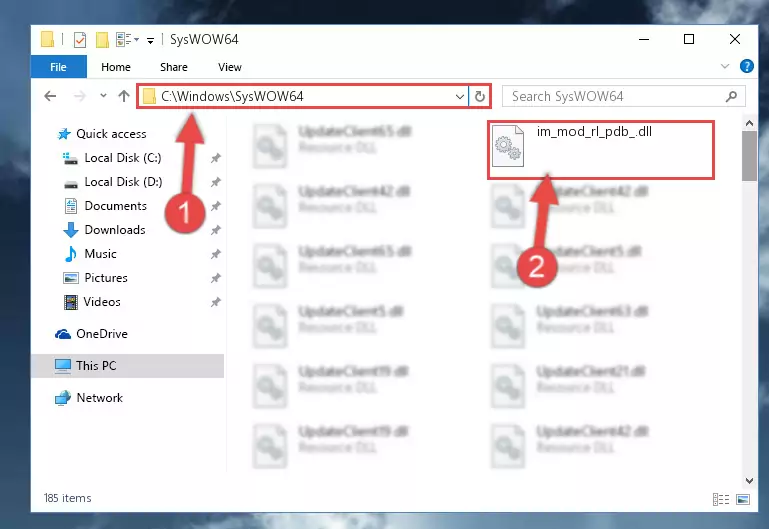Click the pin icon beside Videos
The width and height of the screenshot is (769, 529).
click(215, 302)
